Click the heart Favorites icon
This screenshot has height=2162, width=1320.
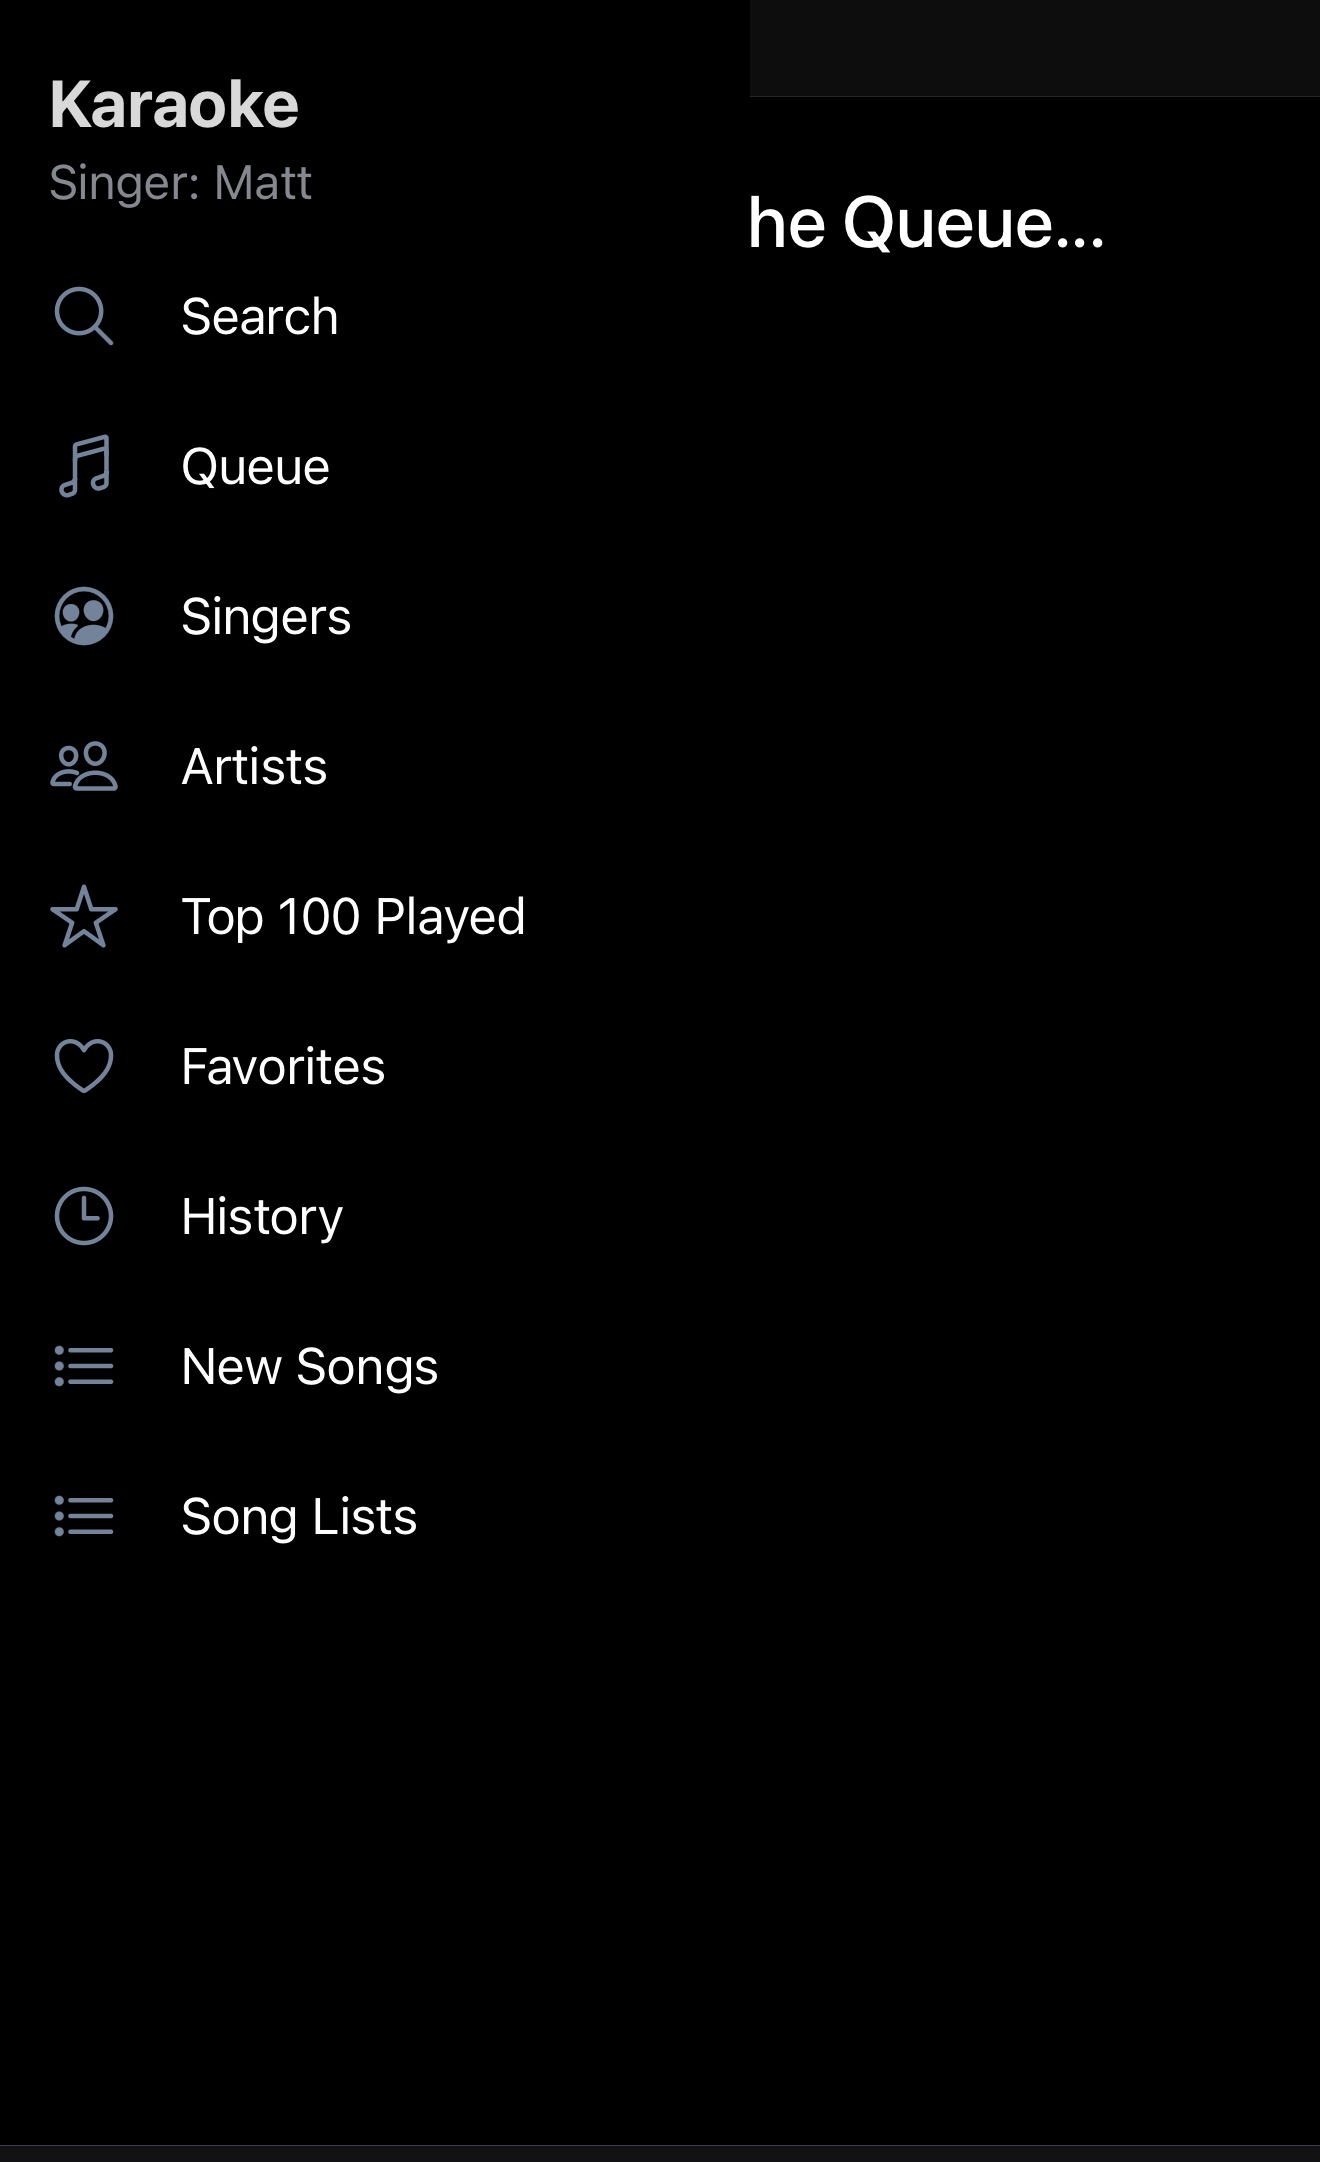(84, 1066)
